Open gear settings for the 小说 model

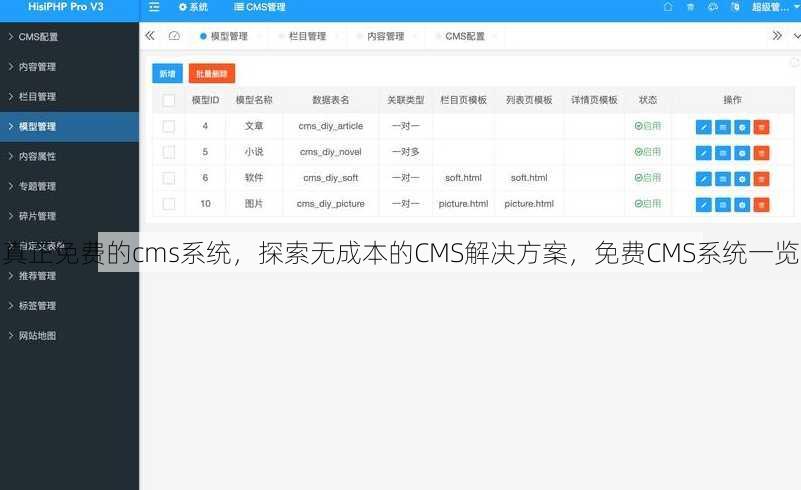(x=742, y=153)
